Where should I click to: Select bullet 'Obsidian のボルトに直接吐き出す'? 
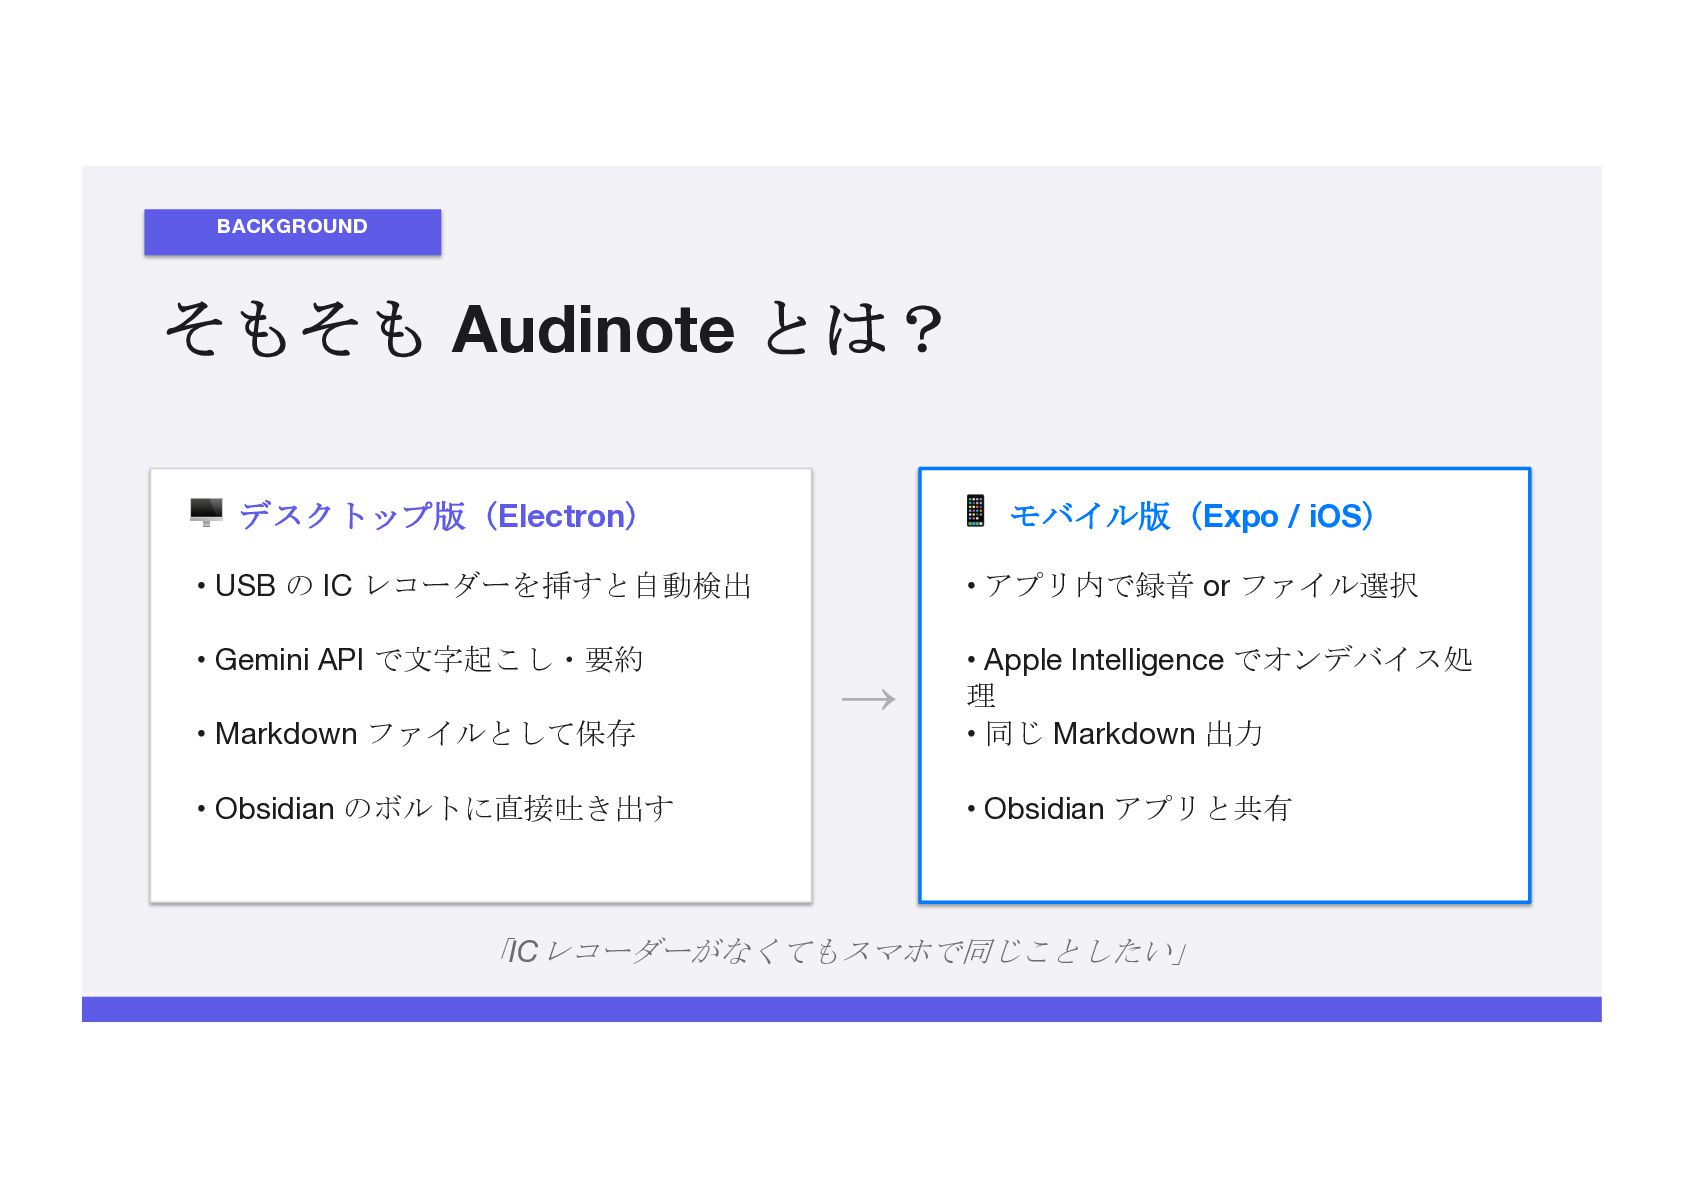pos(435,808)
